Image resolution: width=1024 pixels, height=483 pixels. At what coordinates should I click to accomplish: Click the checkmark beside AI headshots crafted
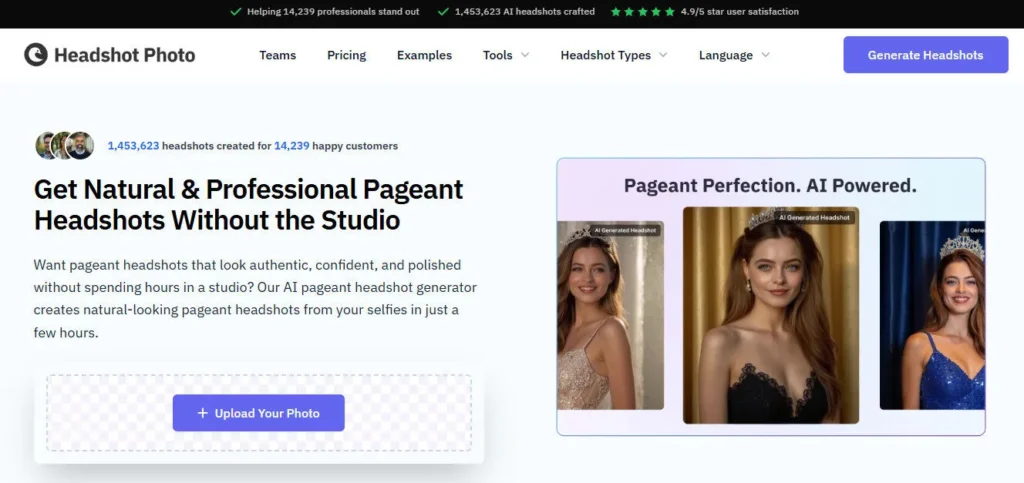(x=442, y=12)
